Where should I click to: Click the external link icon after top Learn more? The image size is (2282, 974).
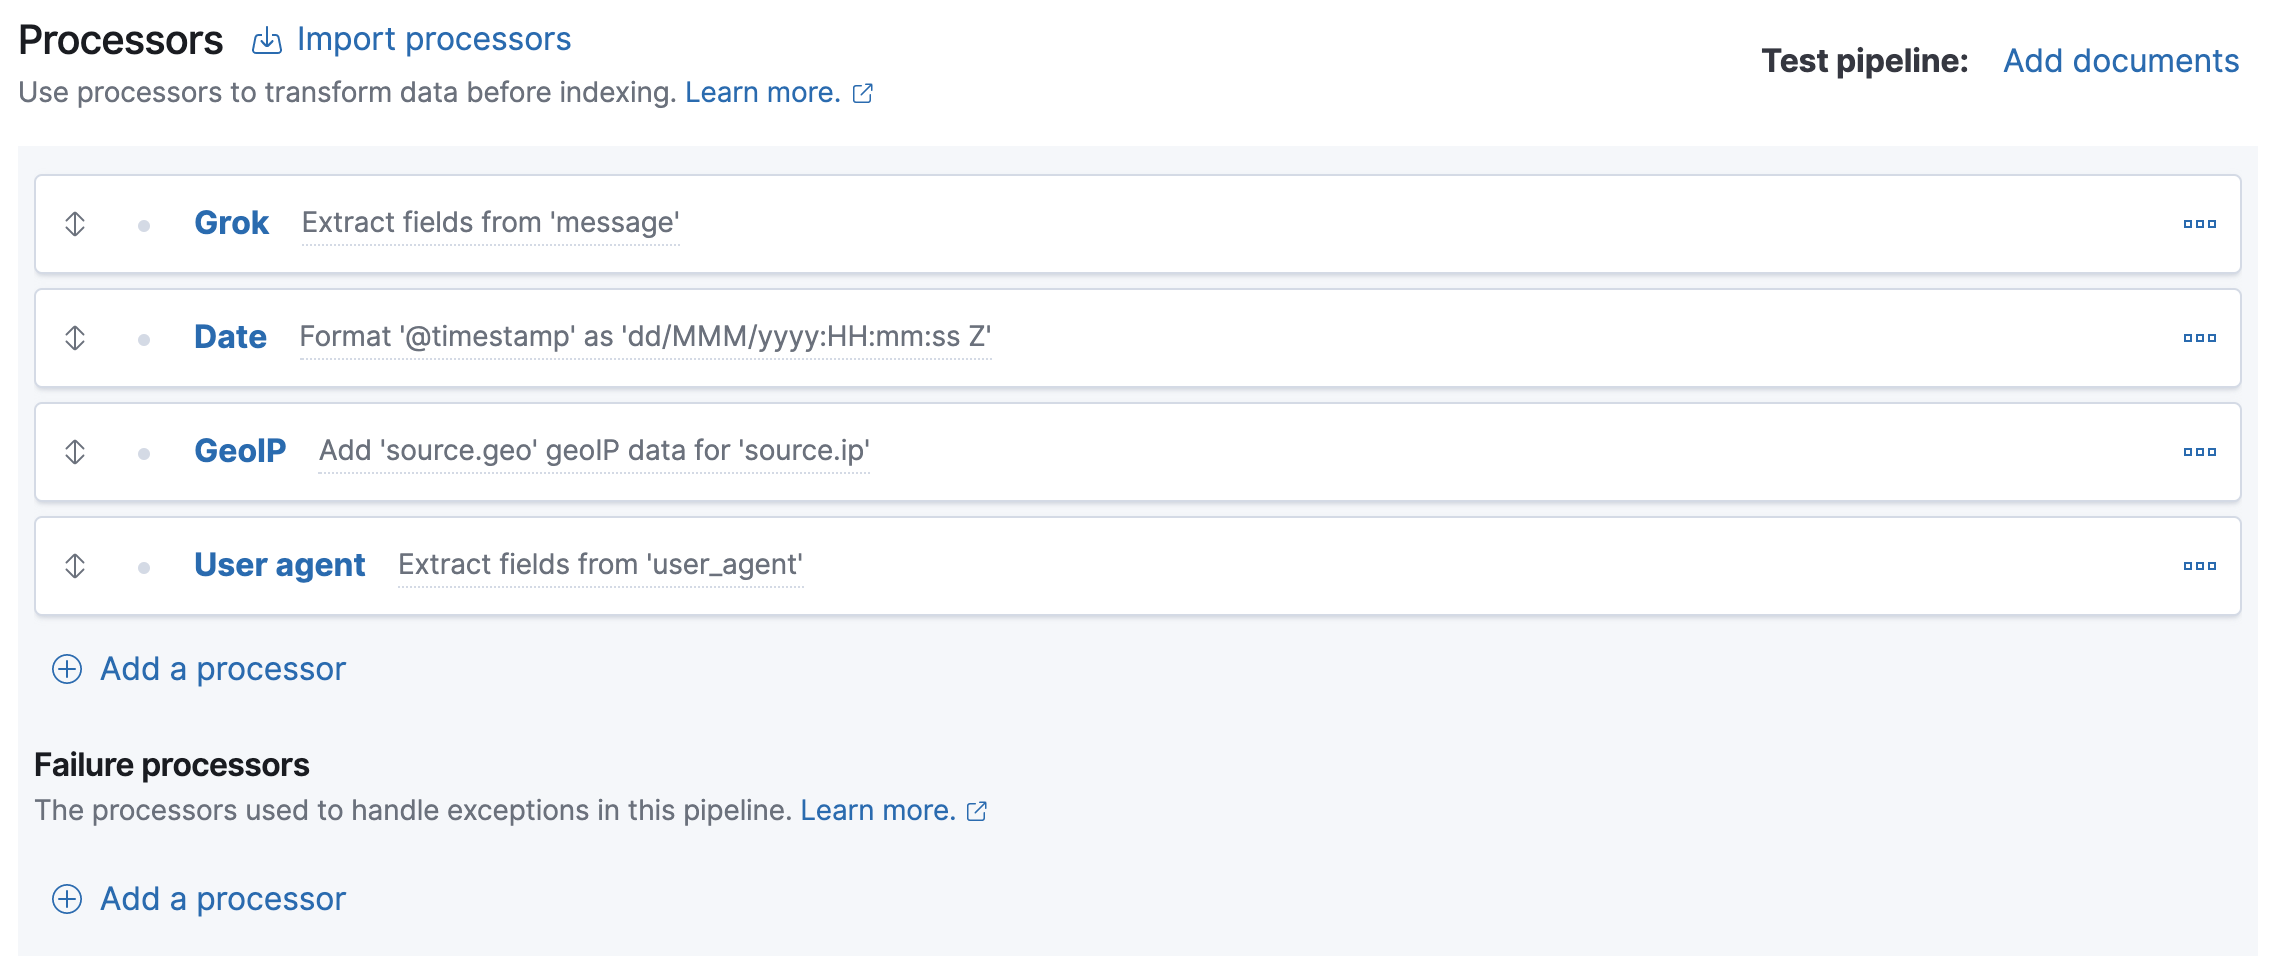(862, 92)
